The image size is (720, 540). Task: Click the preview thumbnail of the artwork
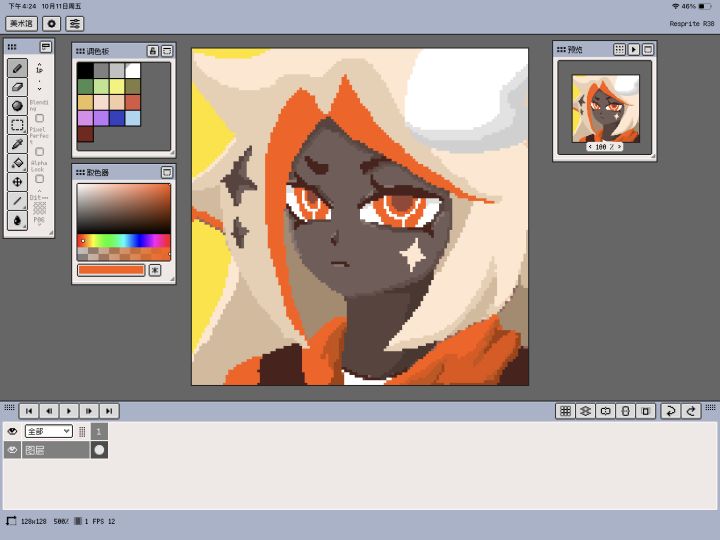point(605,109)
